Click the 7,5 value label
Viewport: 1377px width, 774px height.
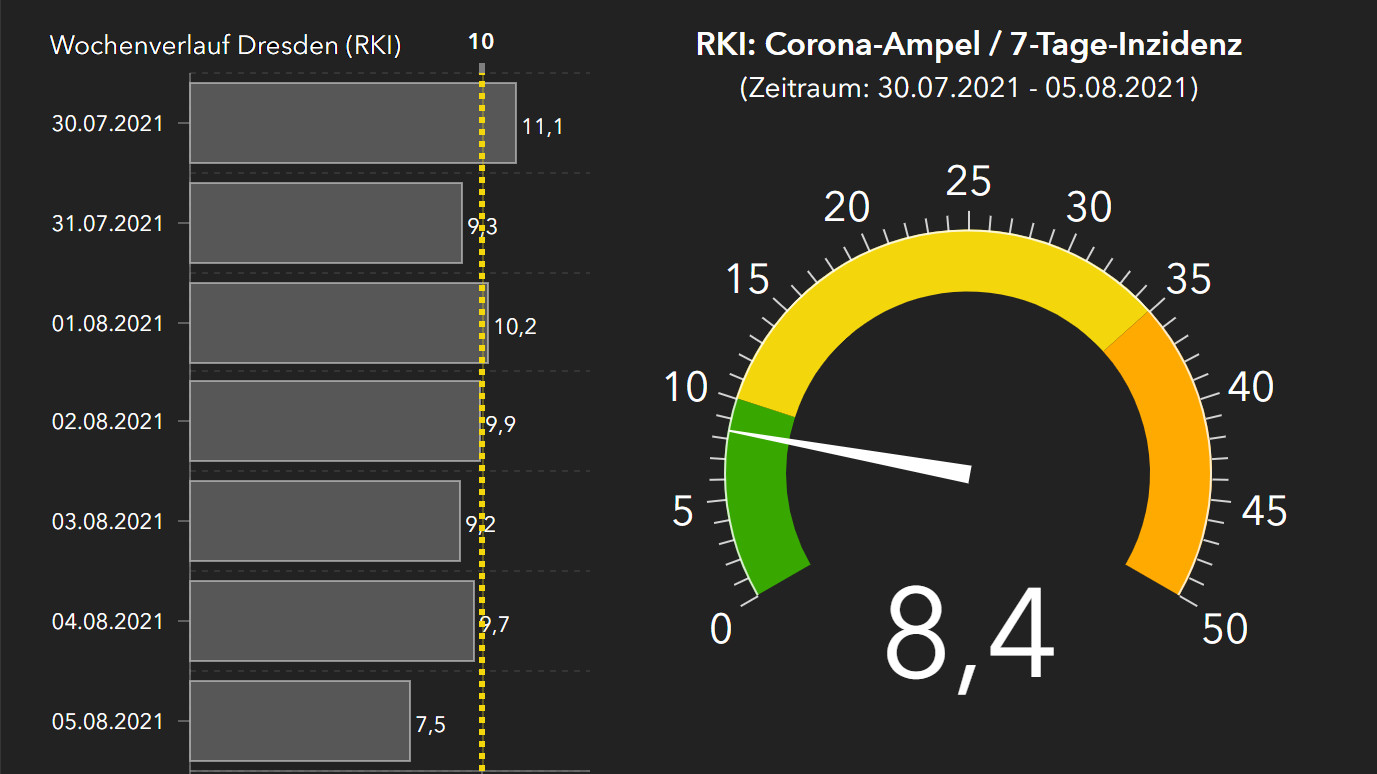[x=430, y=725]
